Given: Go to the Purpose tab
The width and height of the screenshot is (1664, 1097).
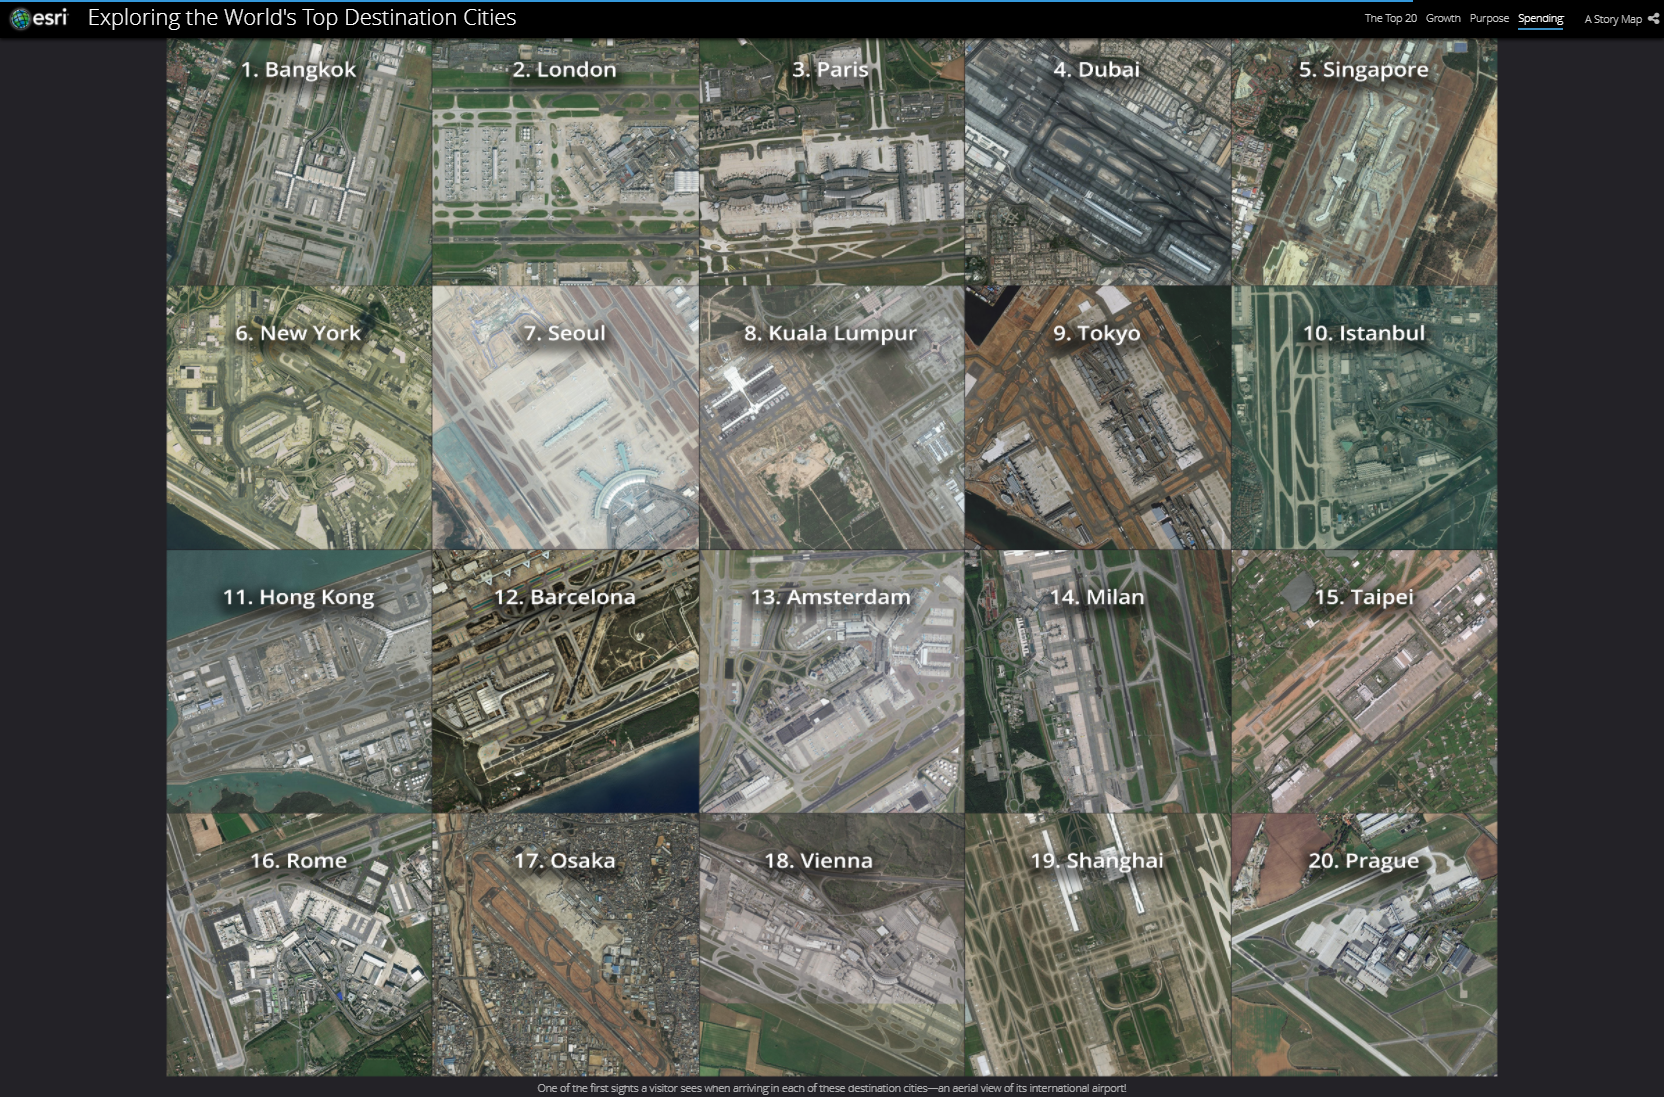Looking at the screenshot, I should 1488,18.
